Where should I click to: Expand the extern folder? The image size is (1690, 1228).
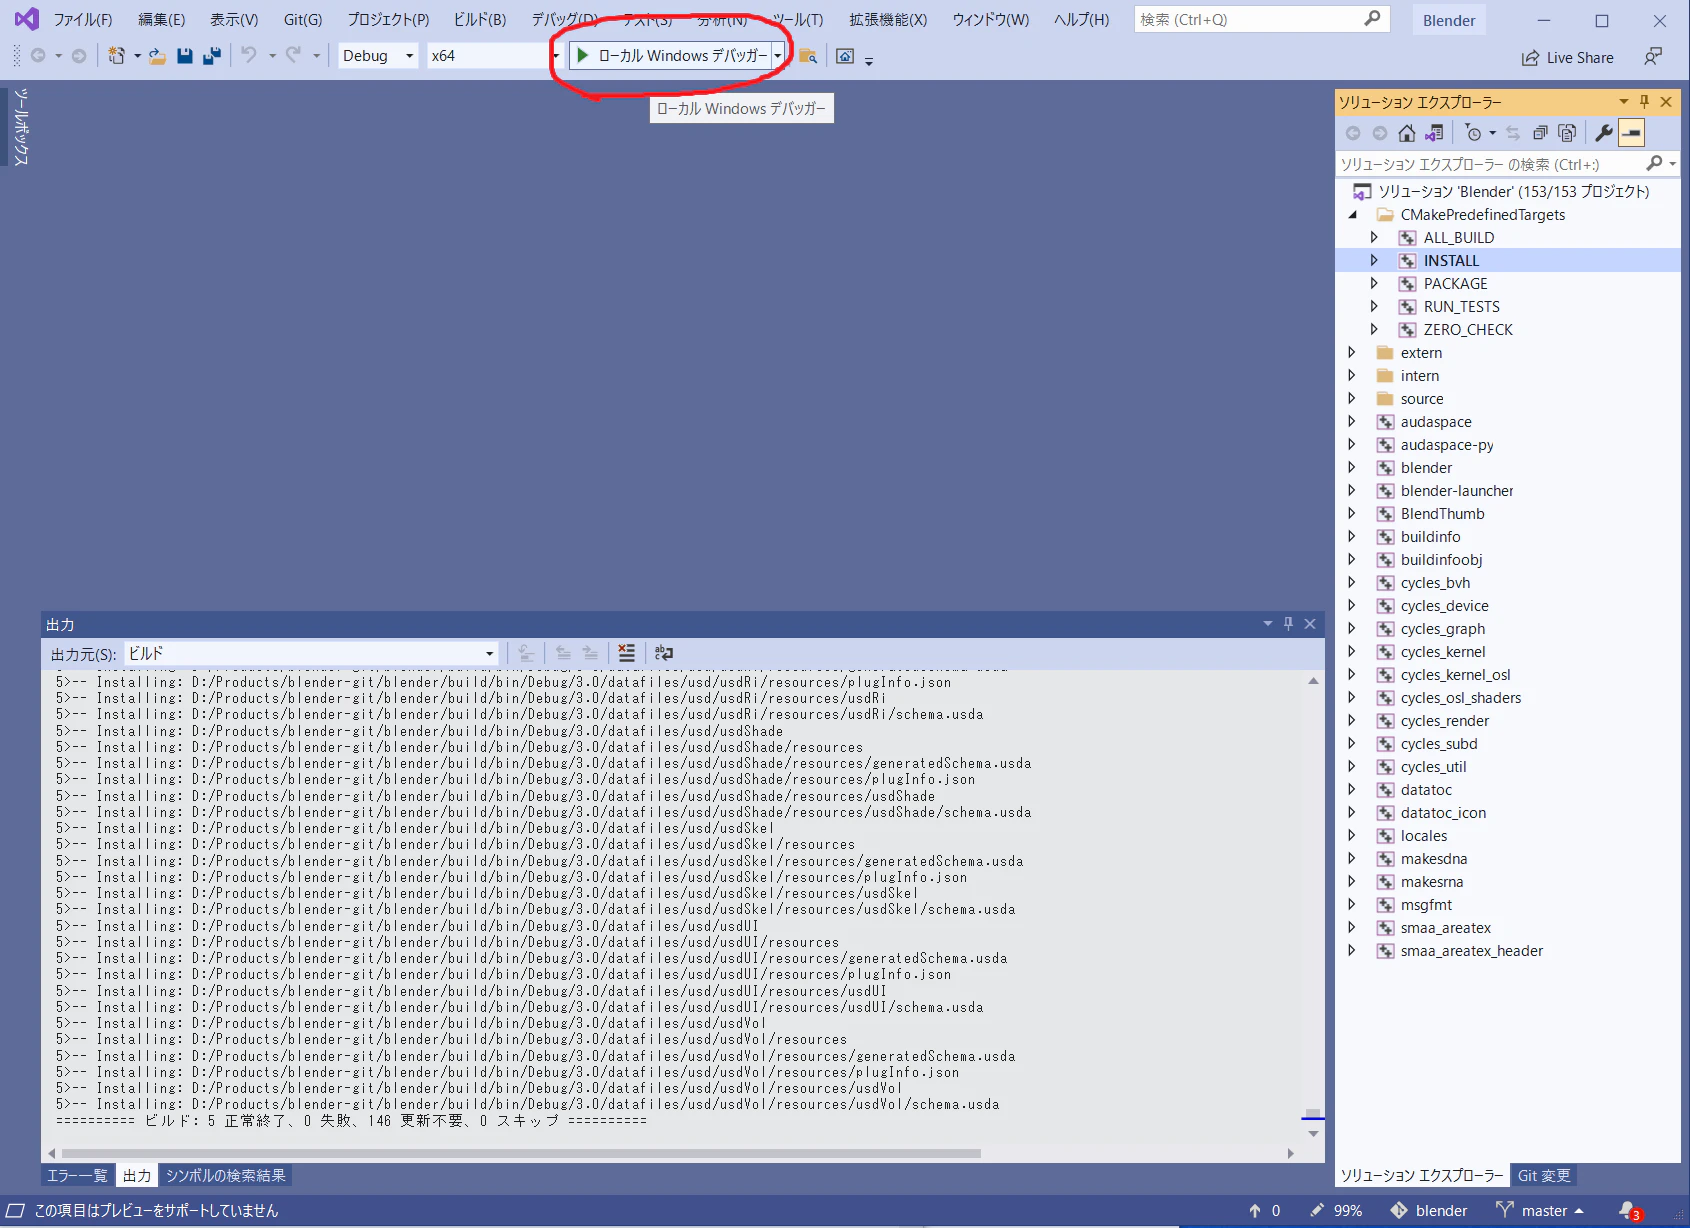1352,353
